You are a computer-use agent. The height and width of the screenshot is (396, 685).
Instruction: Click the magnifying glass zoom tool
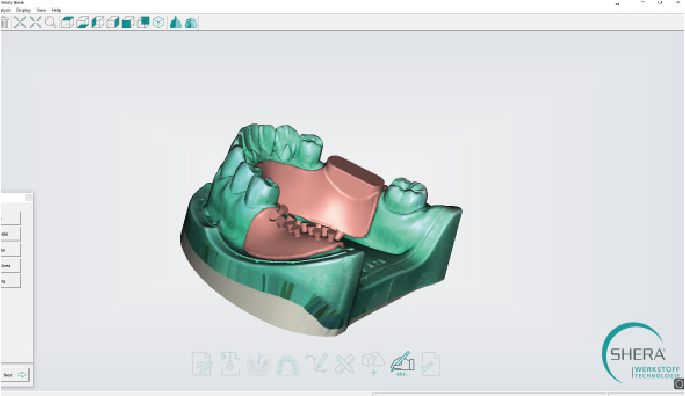(x=51, y=22)
